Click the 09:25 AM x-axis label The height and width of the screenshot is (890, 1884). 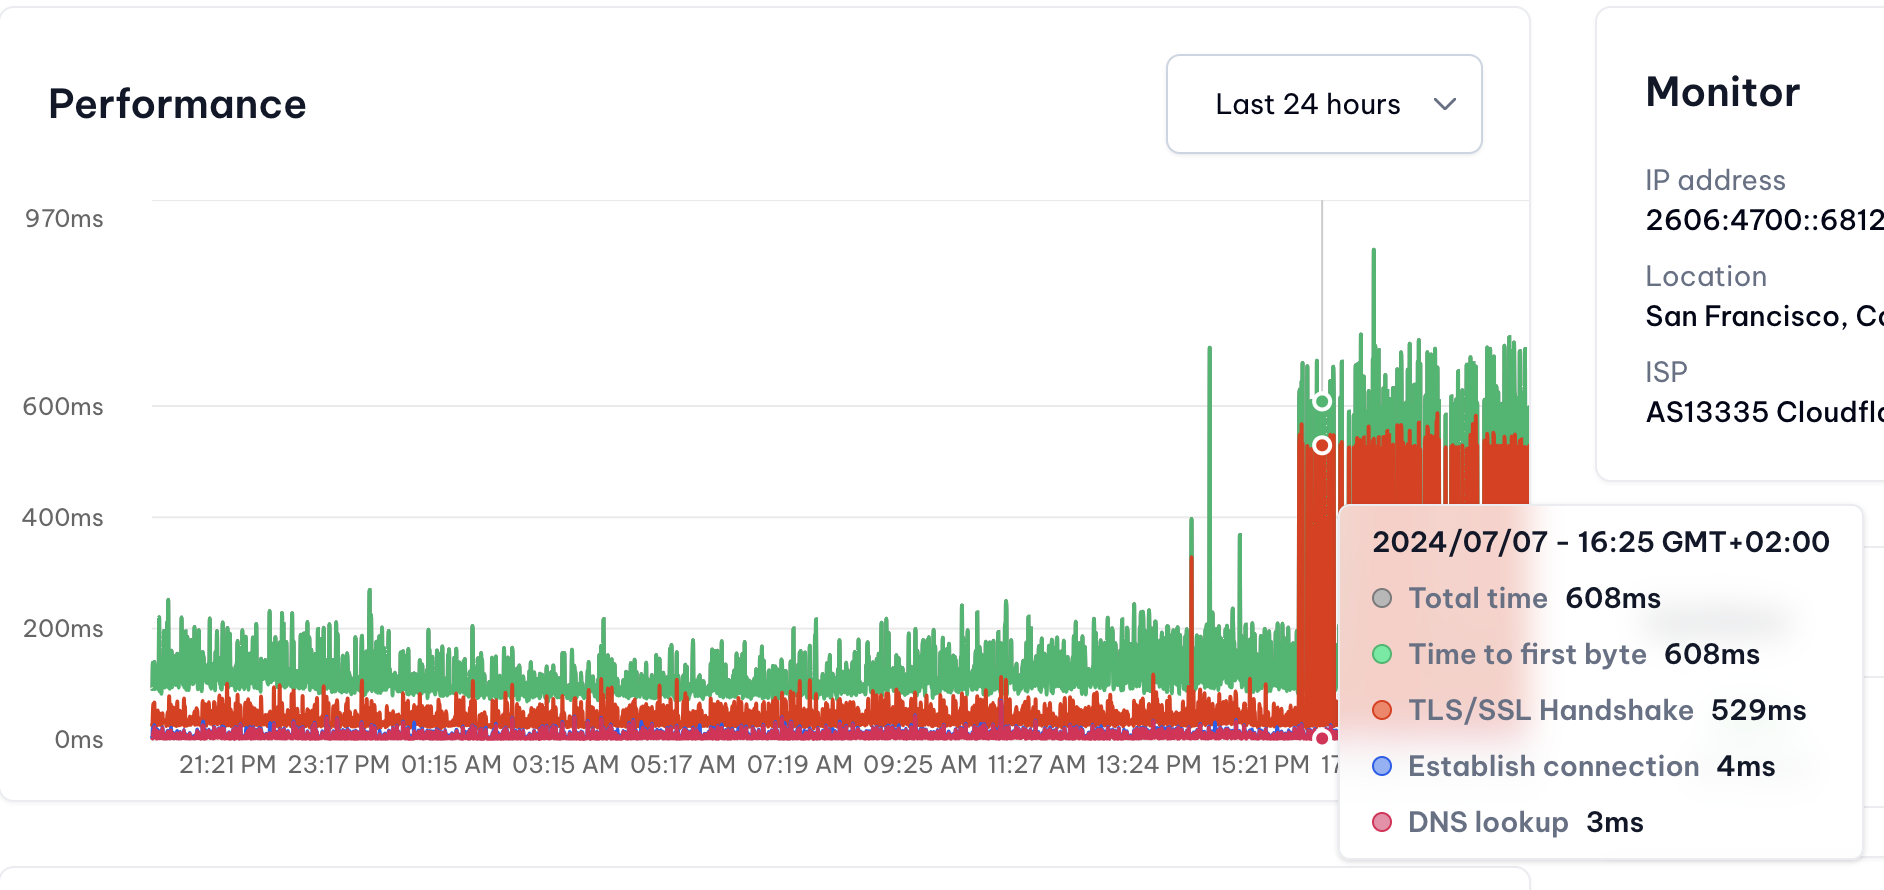(920, 765)
